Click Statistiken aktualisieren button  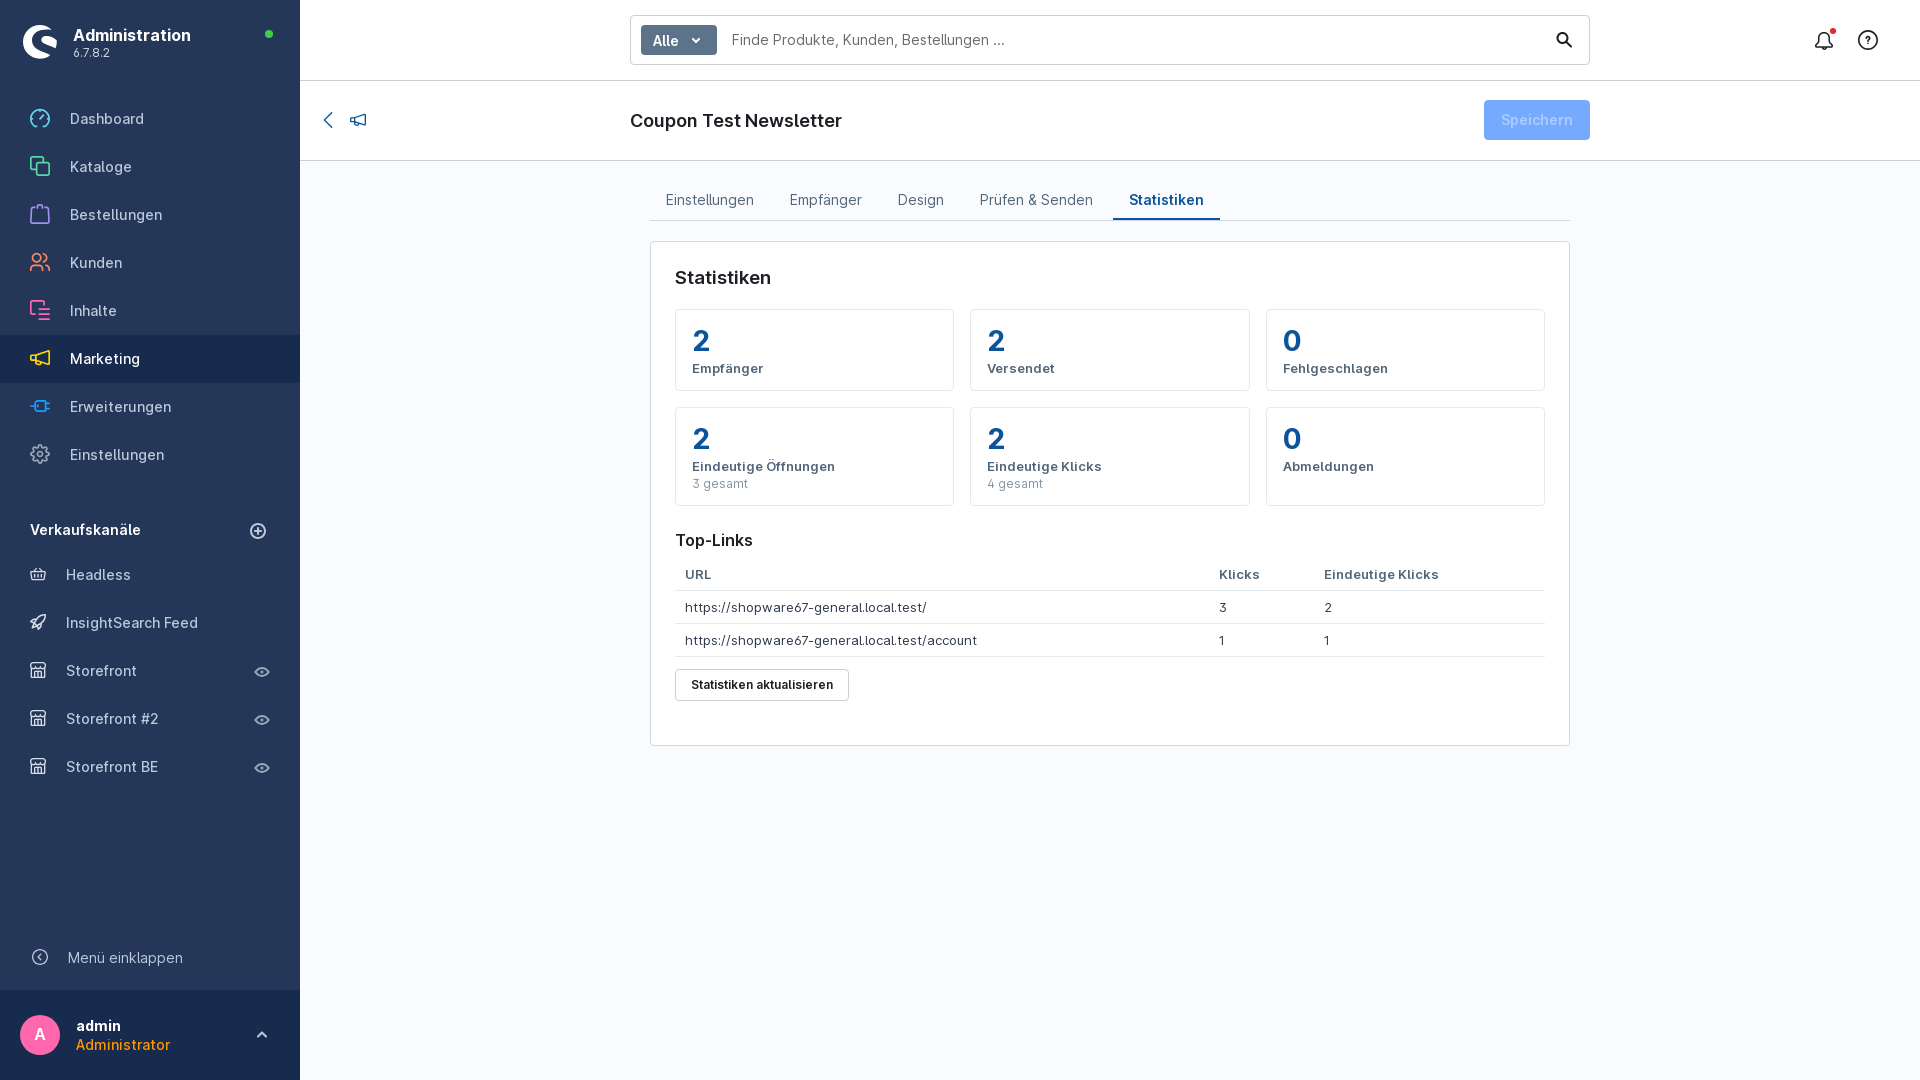tap(762, 685)
